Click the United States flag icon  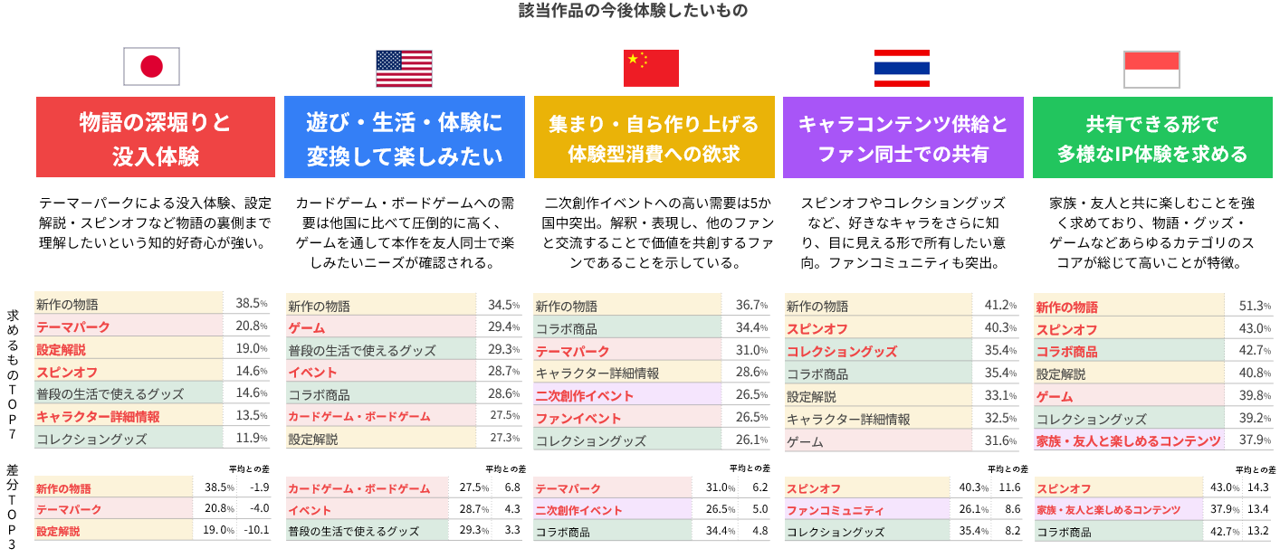click(x=403, y=67)
